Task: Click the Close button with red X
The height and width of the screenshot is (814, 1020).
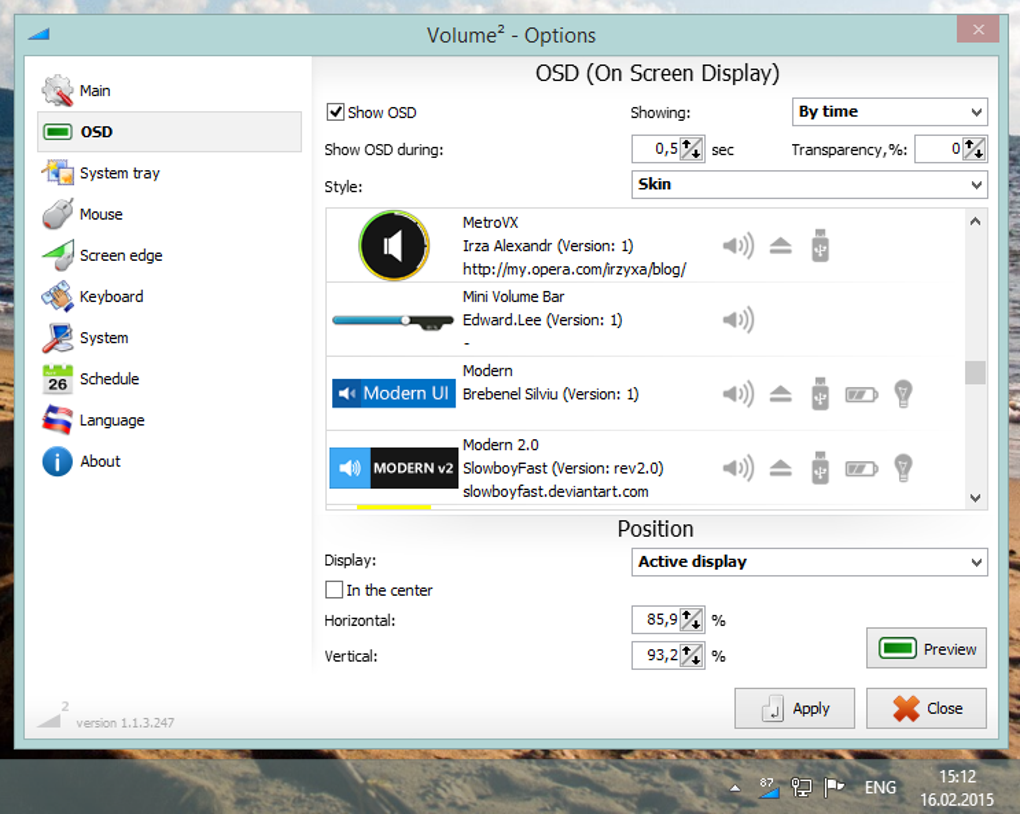Action: [926, 708]
